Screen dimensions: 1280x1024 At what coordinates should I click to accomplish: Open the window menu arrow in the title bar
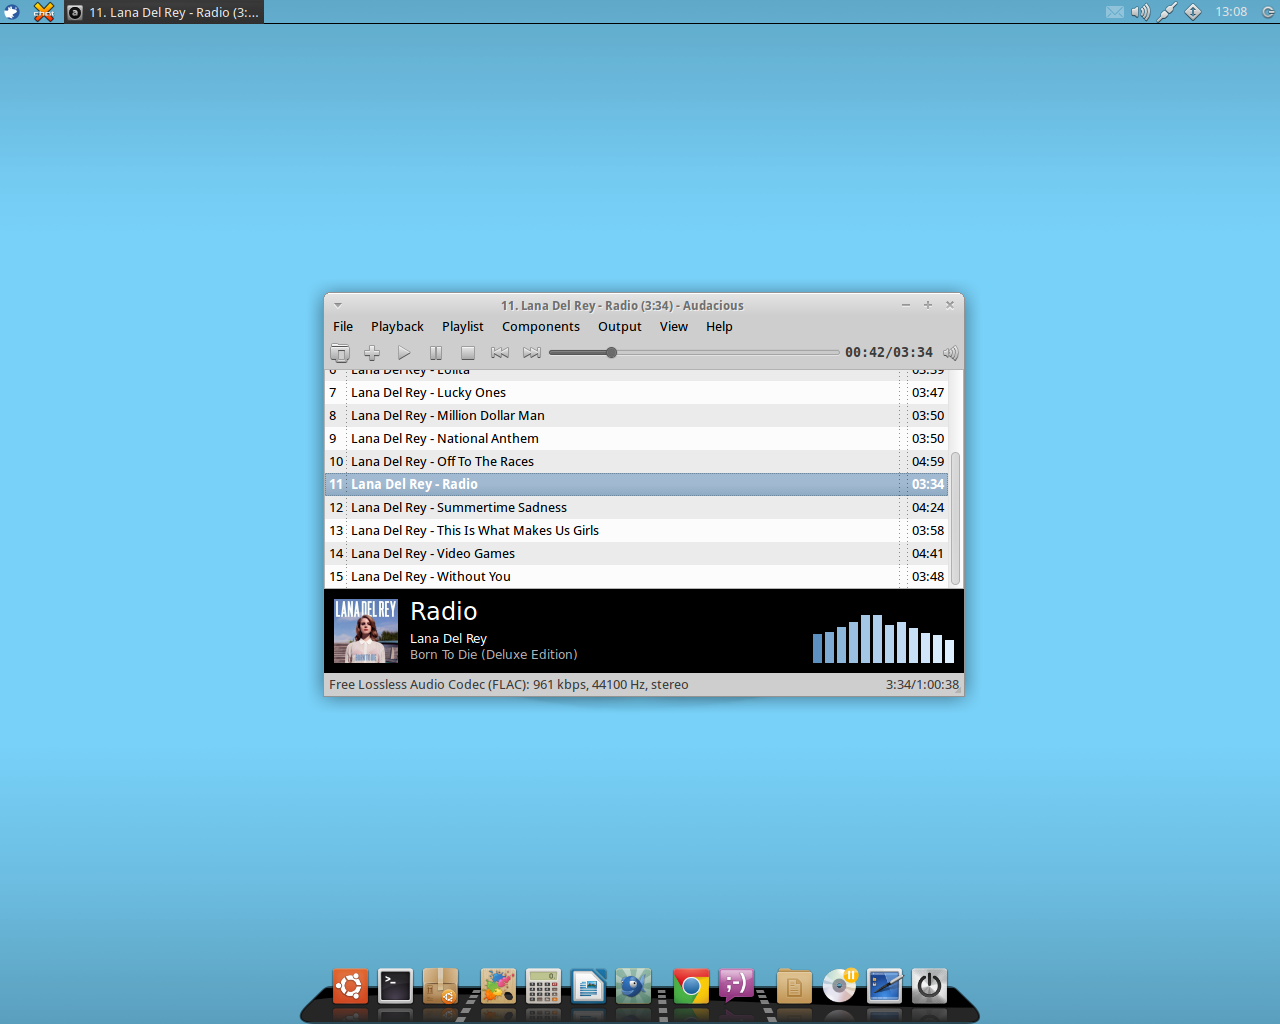pyautogui.click(x=338, y=305)
